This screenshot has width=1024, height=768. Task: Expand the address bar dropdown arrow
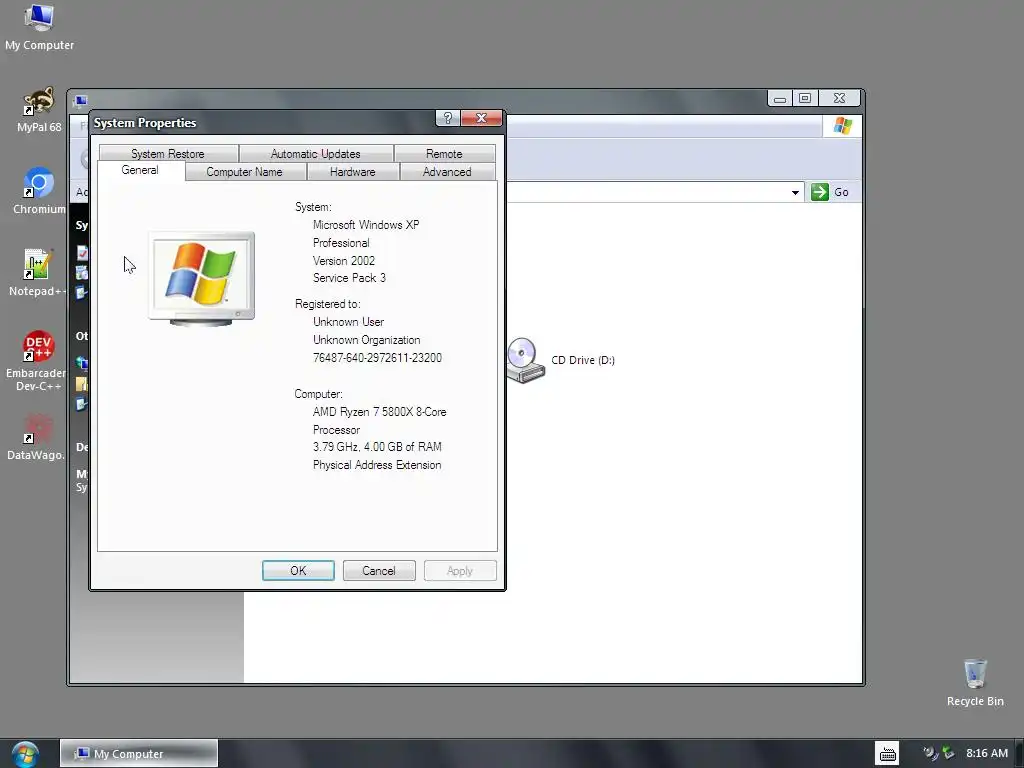tap(795, 192)
